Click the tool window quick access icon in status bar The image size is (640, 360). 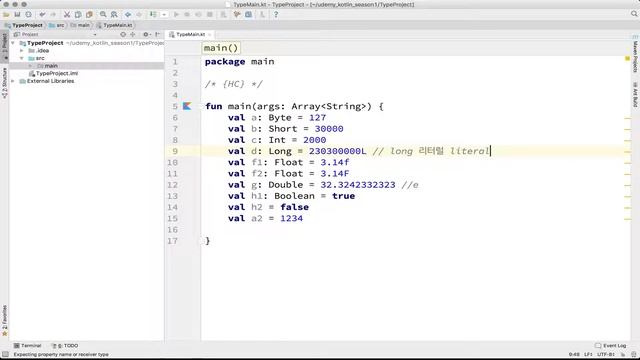coord(5,355)
